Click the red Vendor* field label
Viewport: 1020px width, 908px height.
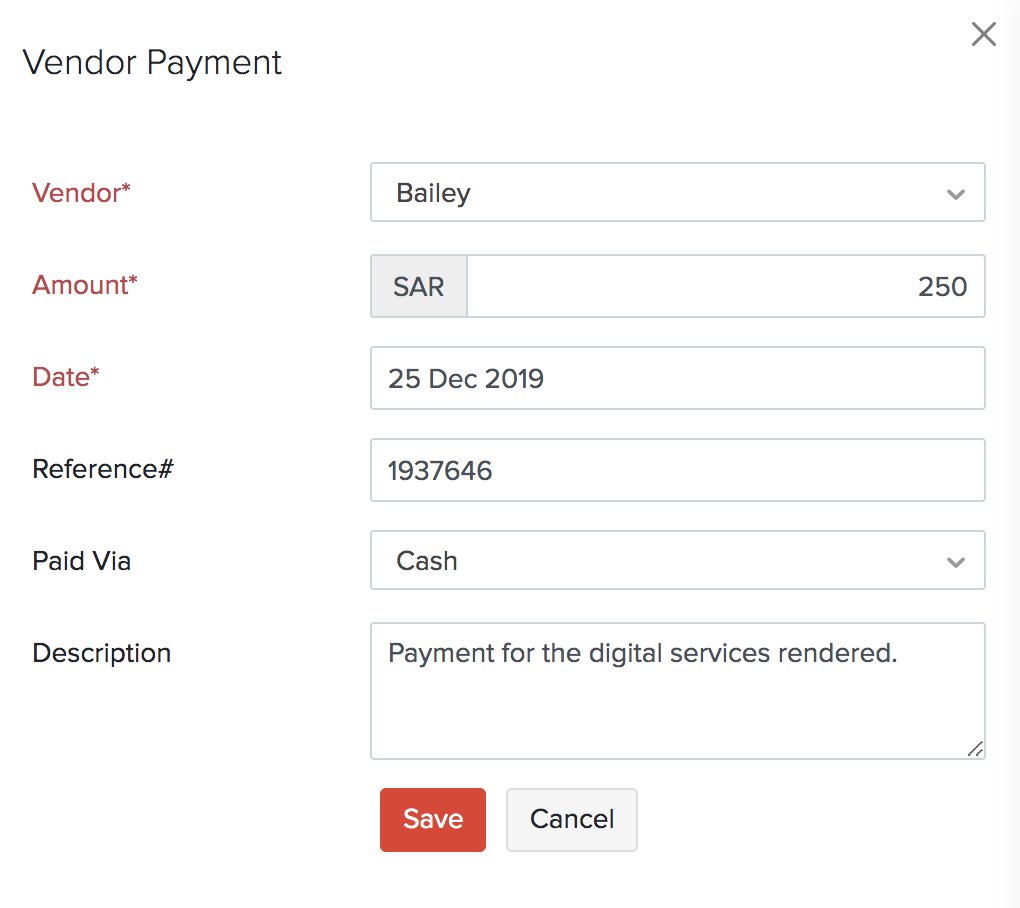click(82, 193)
